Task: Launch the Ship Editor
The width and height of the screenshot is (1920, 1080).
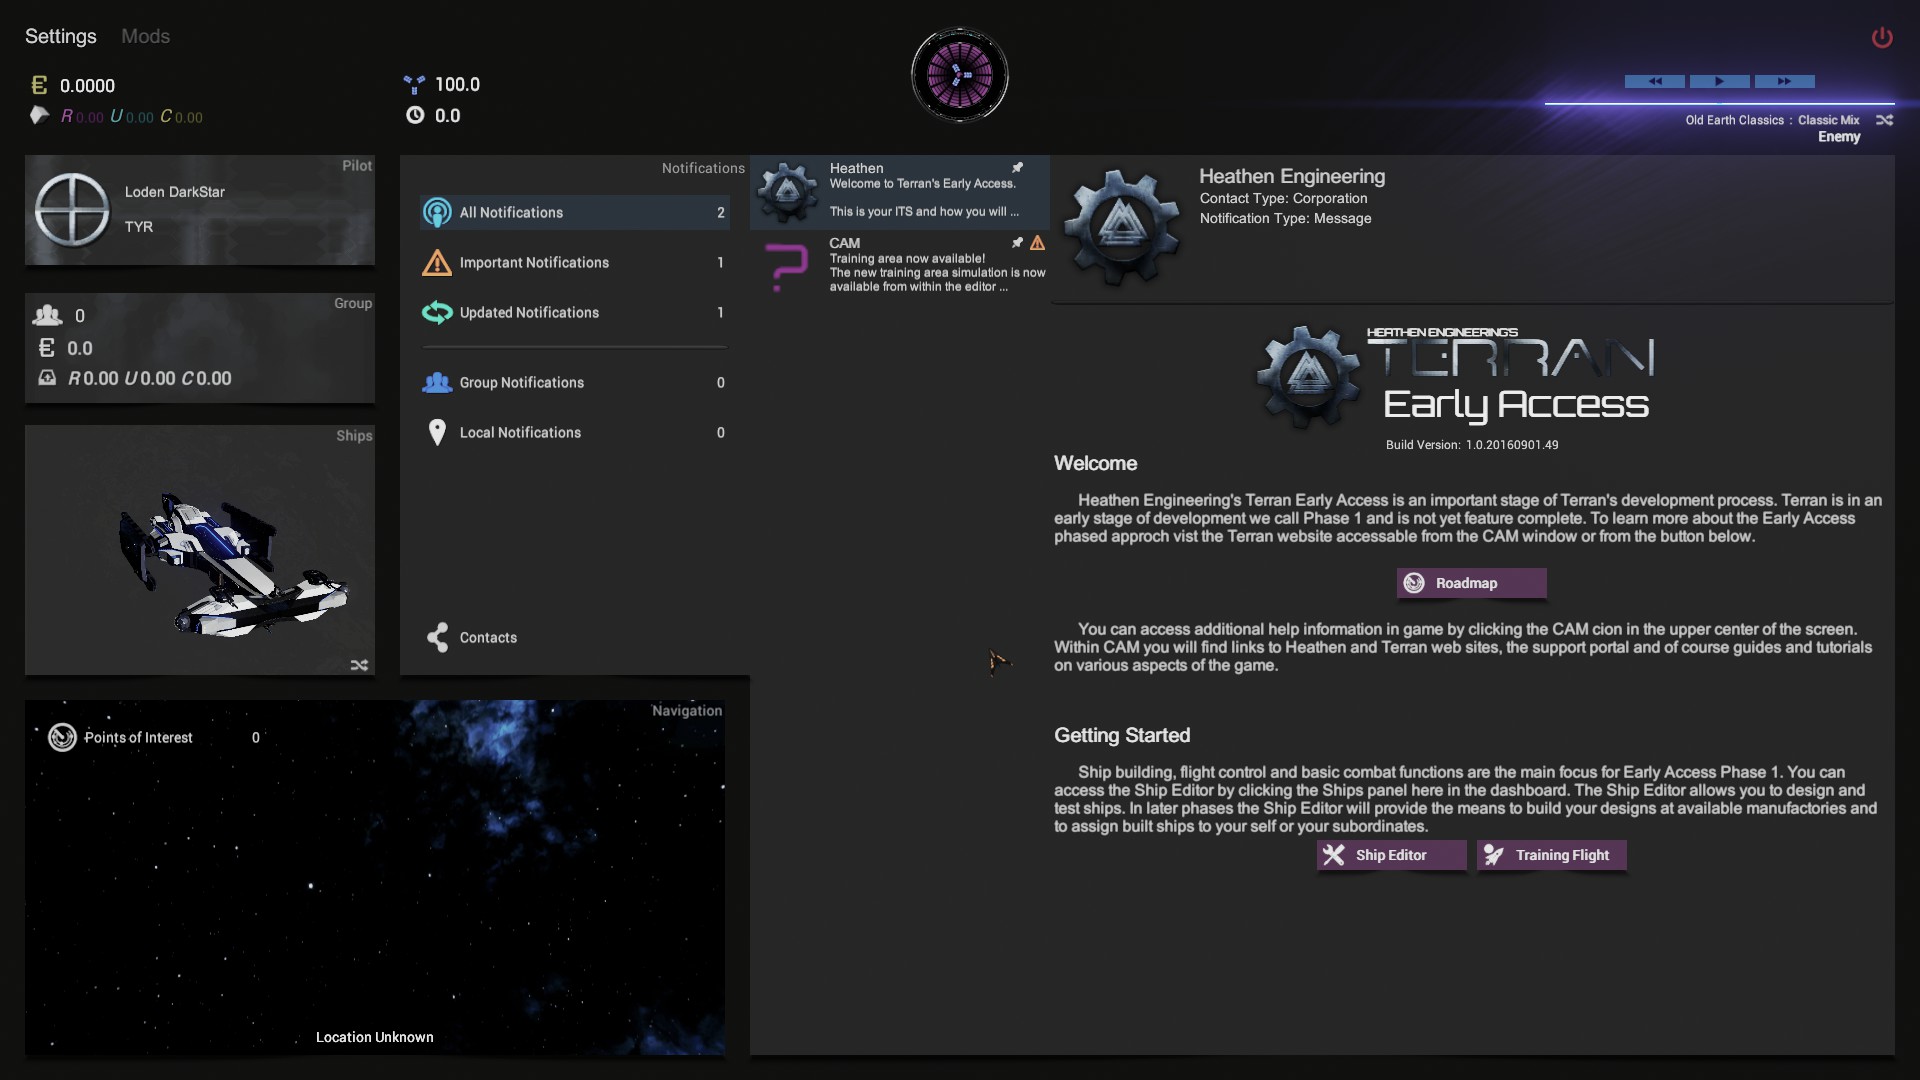Action: pyautogui.click(x=1390, y=855)
